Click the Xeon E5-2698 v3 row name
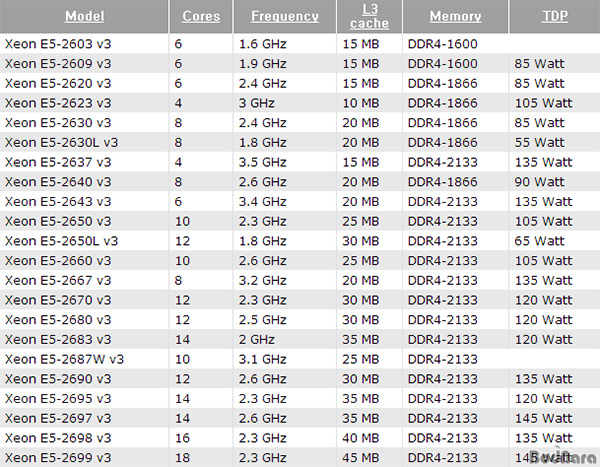The image size is (600, 467). tap(58, 438)
